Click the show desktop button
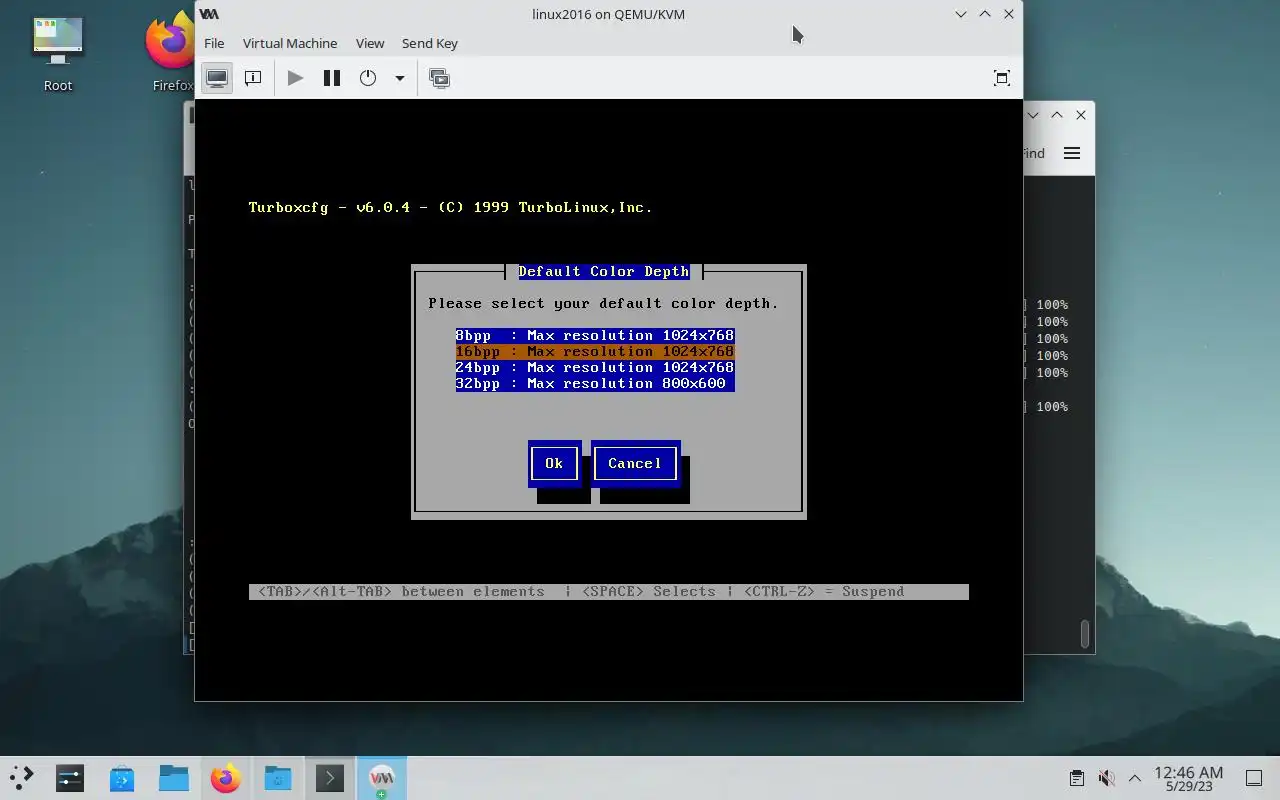Image resolution: width=1280 pixels, height=800 pixels. click(x=1254, y=778)
